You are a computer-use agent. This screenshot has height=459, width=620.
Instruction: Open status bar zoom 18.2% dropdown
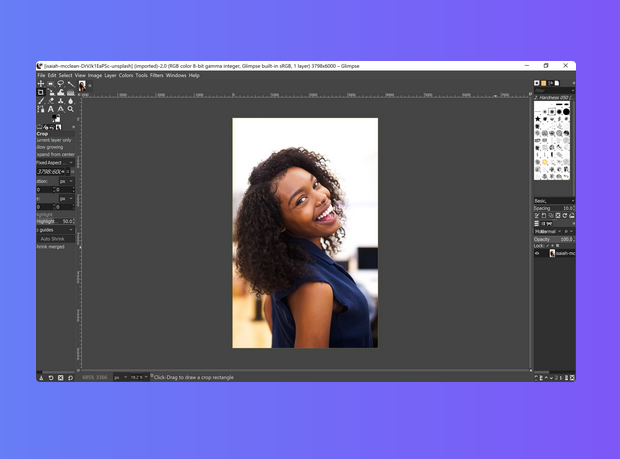pos(139,377)
